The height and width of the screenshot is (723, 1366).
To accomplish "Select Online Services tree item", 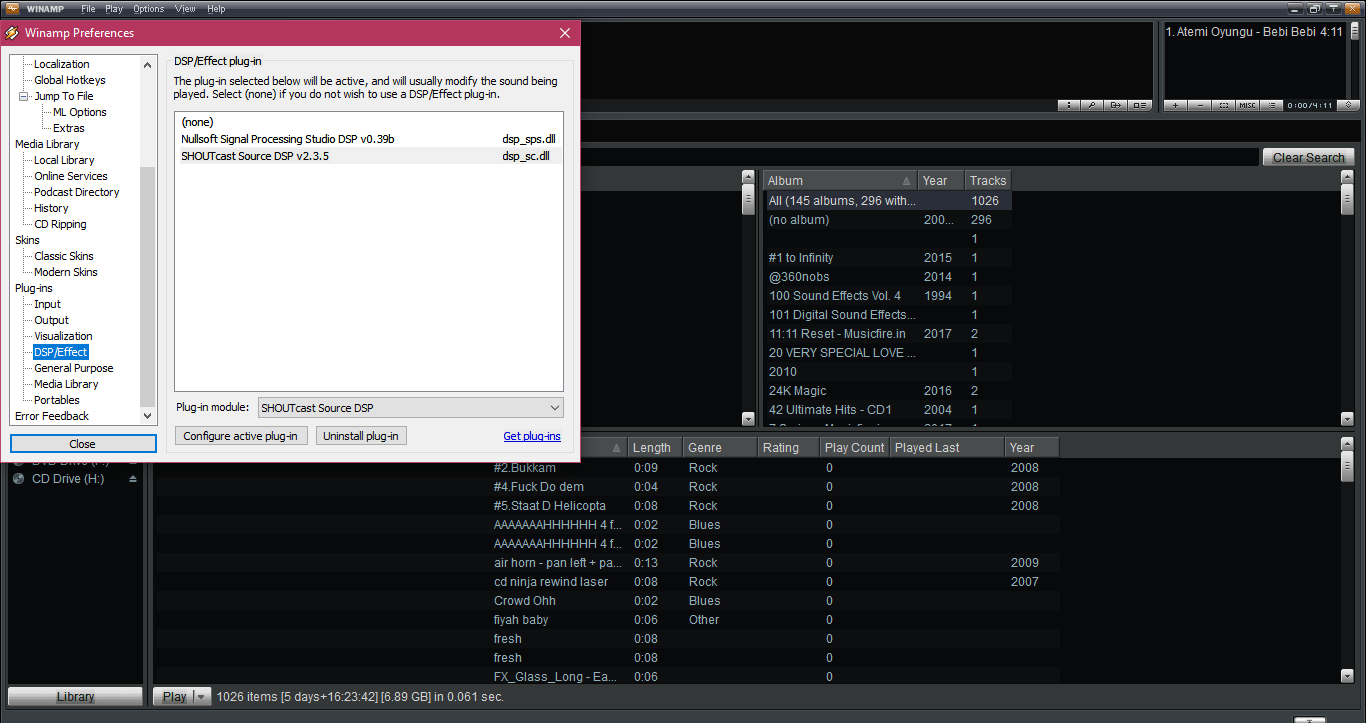I will [x=71, y=176].
